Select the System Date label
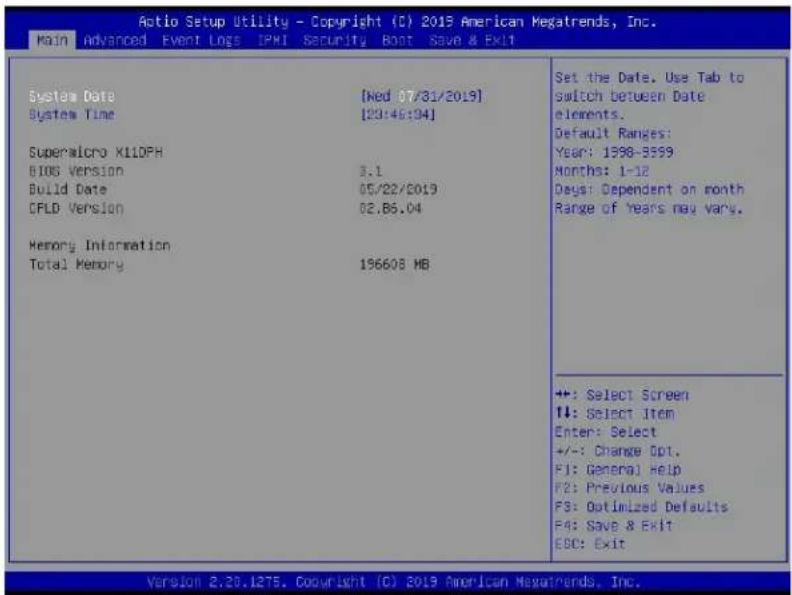The image size is (792, 595). click(72, 96)
